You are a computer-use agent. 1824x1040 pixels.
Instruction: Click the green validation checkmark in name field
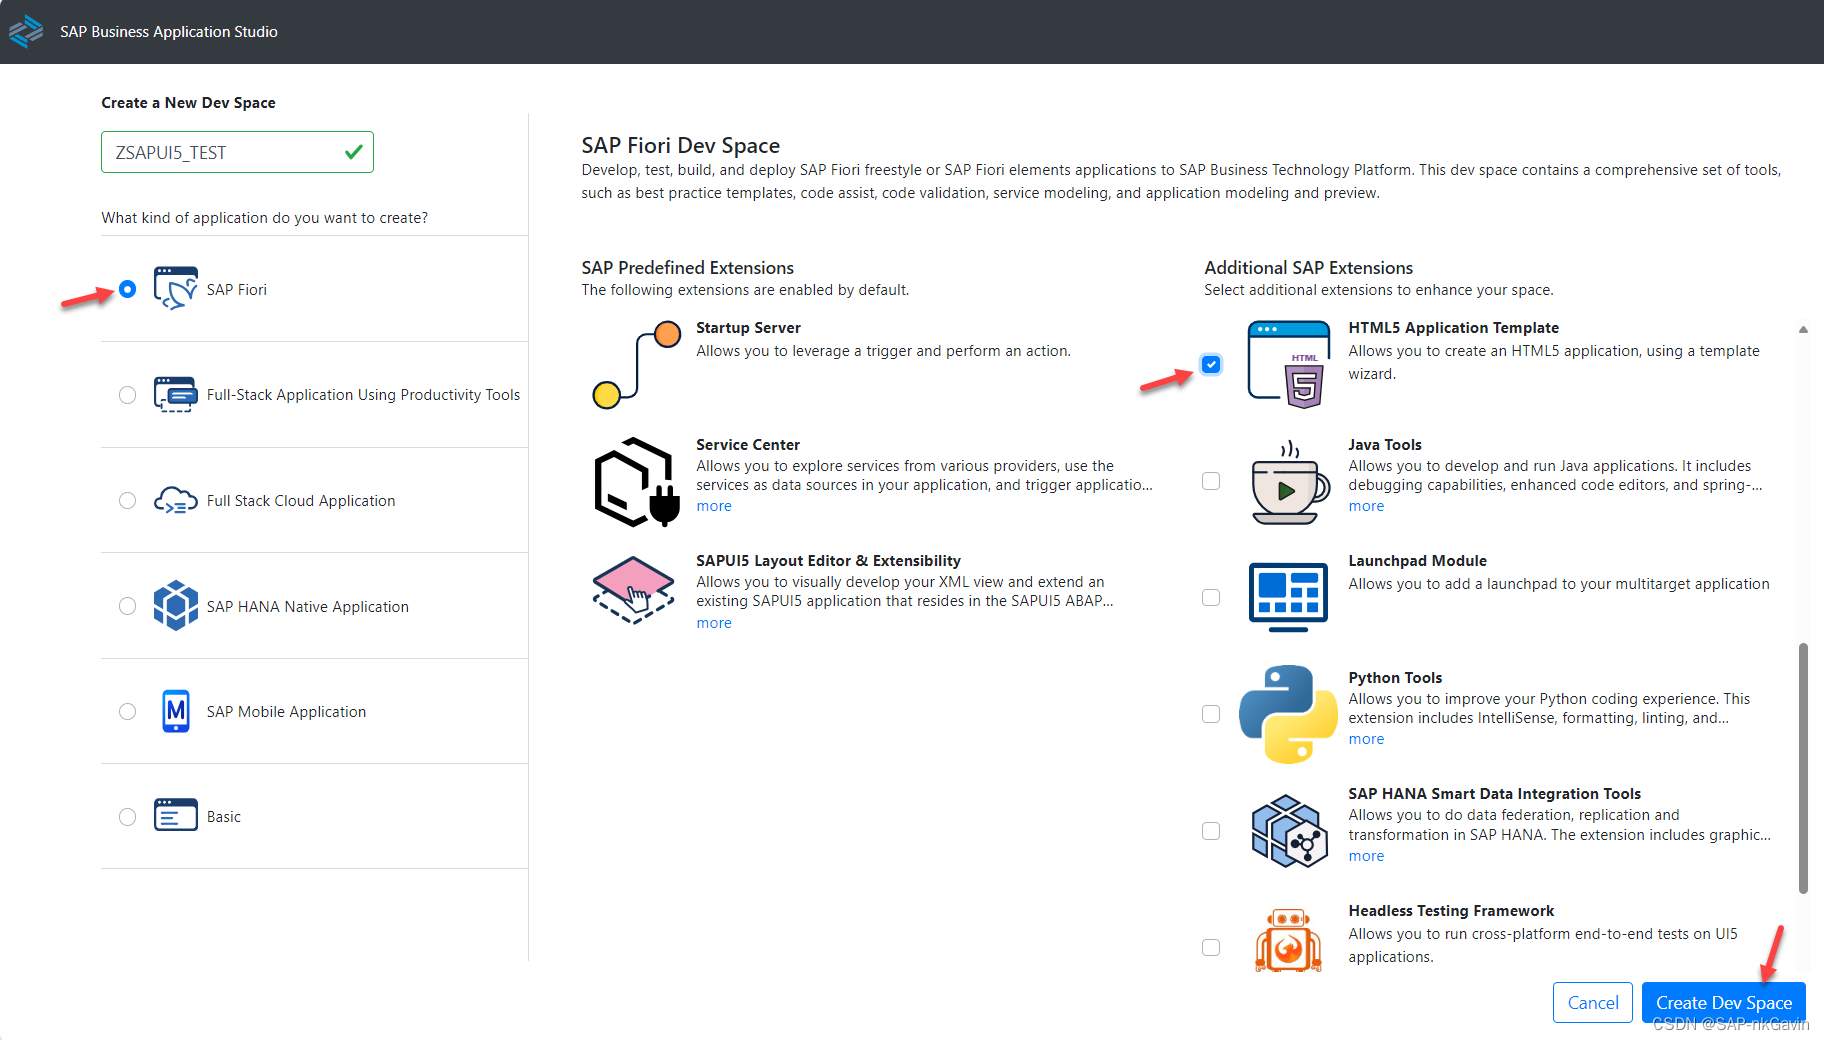pos(353,152)
